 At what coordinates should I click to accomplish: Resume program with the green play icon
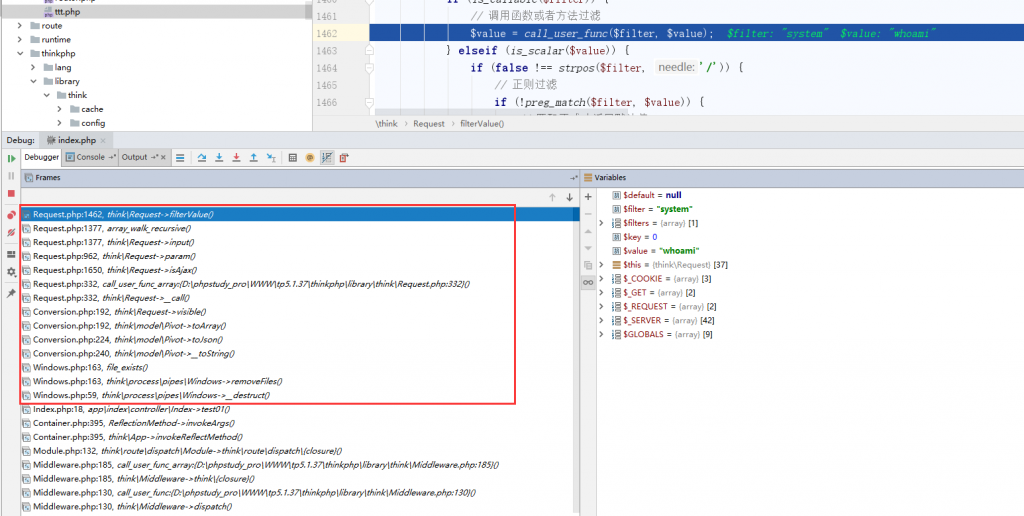(x=11, y=159)
